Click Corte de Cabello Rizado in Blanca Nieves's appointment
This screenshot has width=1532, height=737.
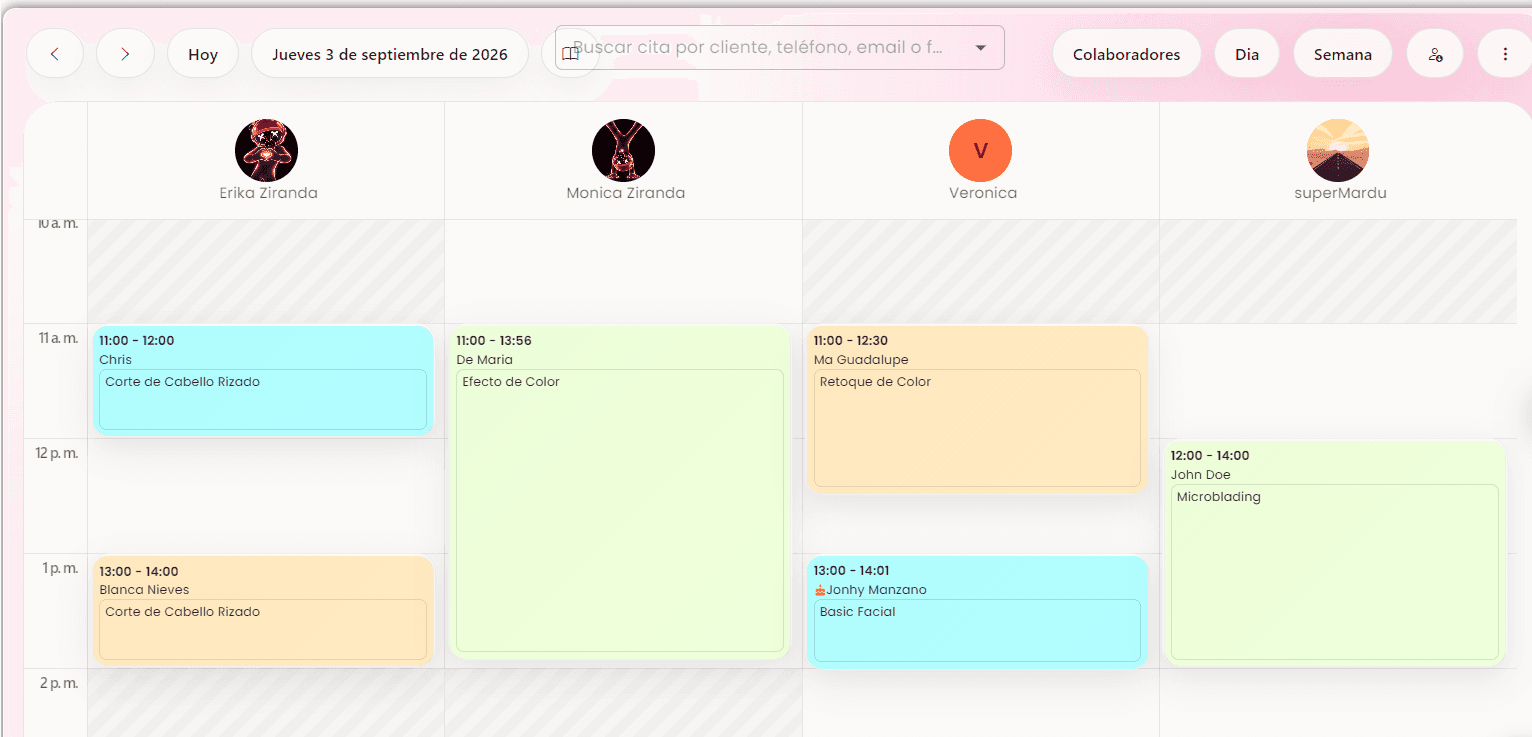coord(182,612)
